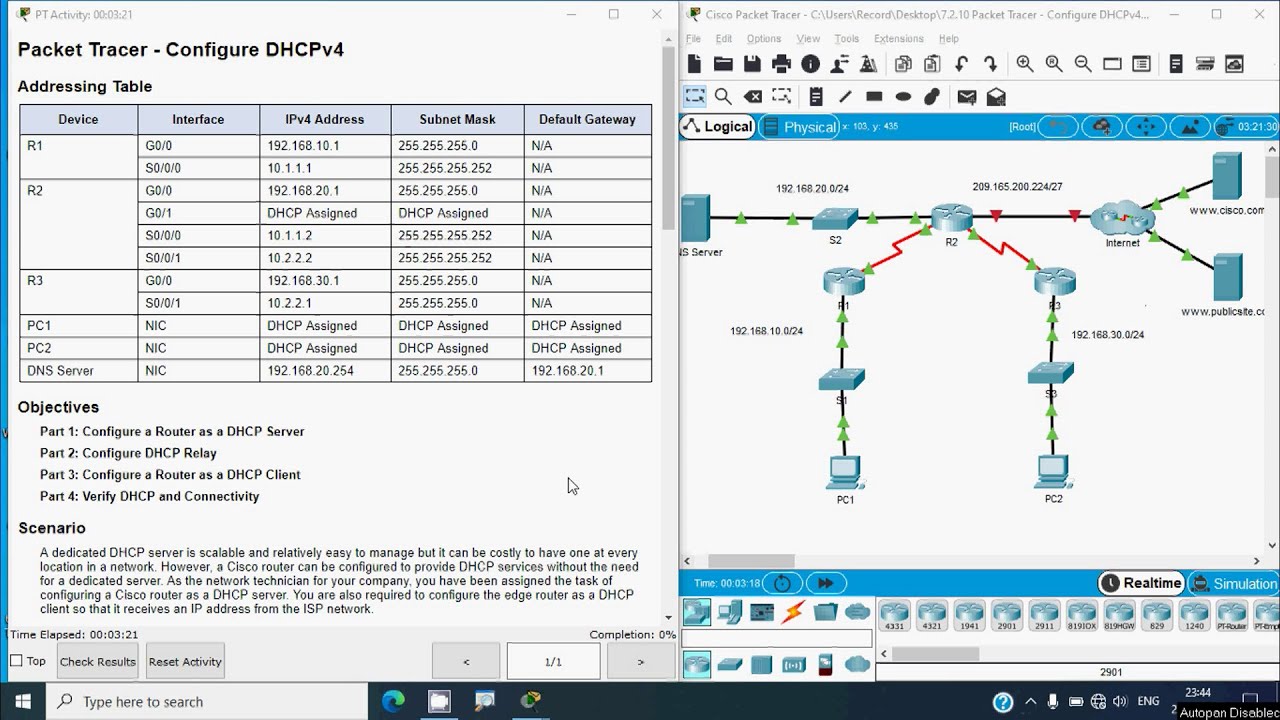Switch to Logical workspace view
The width and height of the screenshot is (1280, 720).
tap(716, 126)
